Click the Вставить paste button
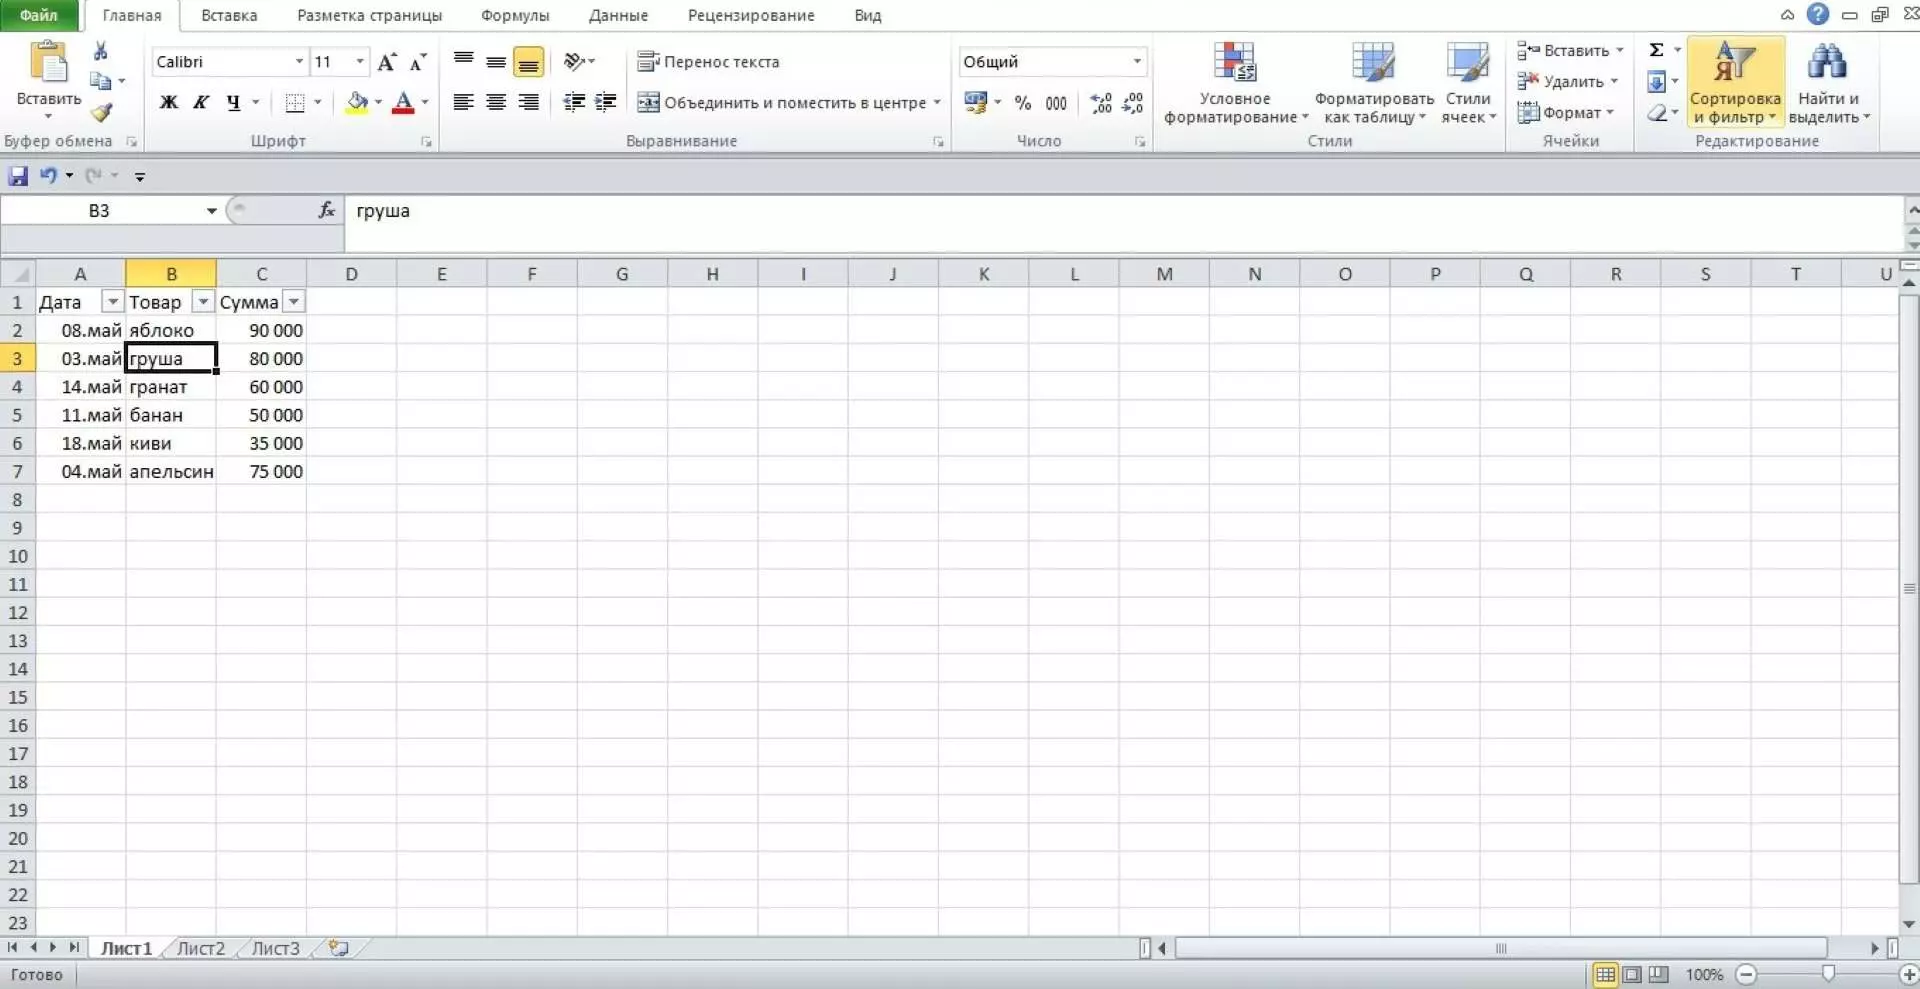 tap(48, 62)
